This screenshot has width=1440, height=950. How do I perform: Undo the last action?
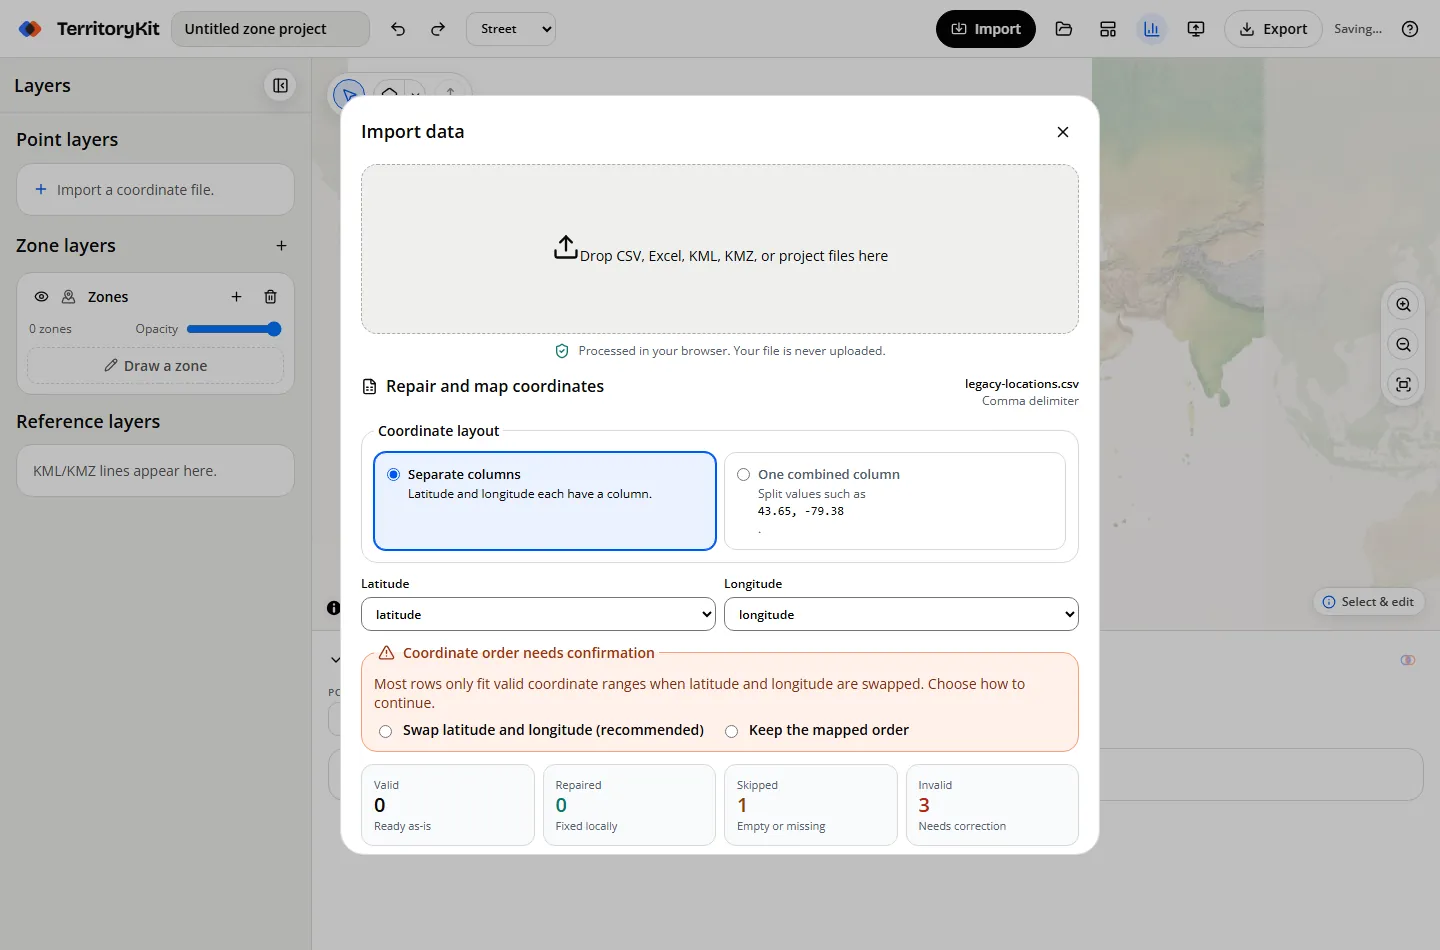click(x=398, y=29)
